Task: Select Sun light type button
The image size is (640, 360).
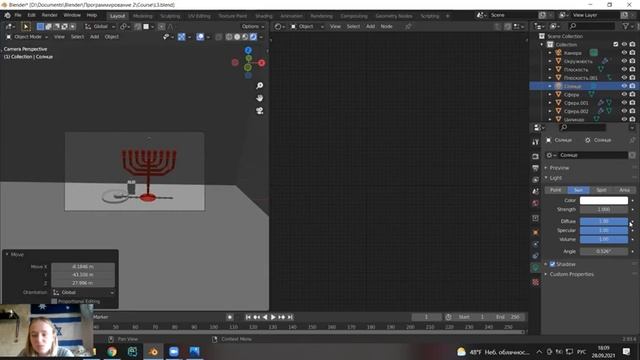Action: tap(578, 190)
